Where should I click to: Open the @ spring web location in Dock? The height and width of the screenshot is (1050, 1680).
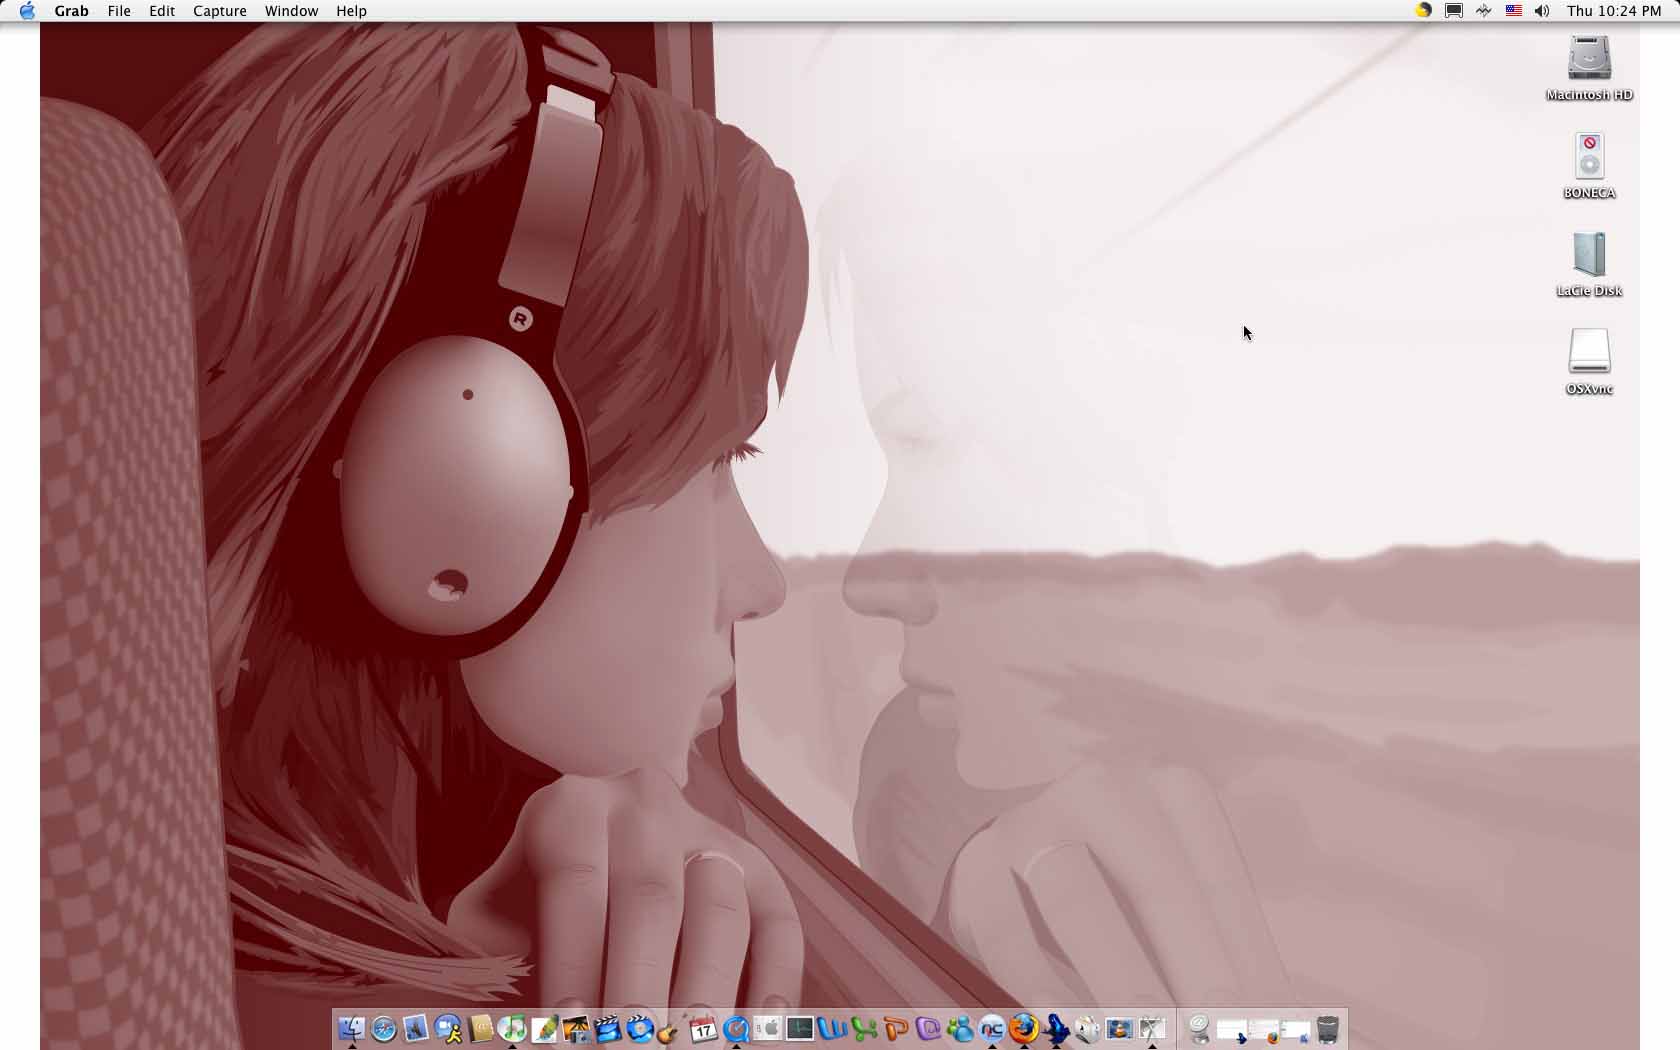tap(1200, 1029)
